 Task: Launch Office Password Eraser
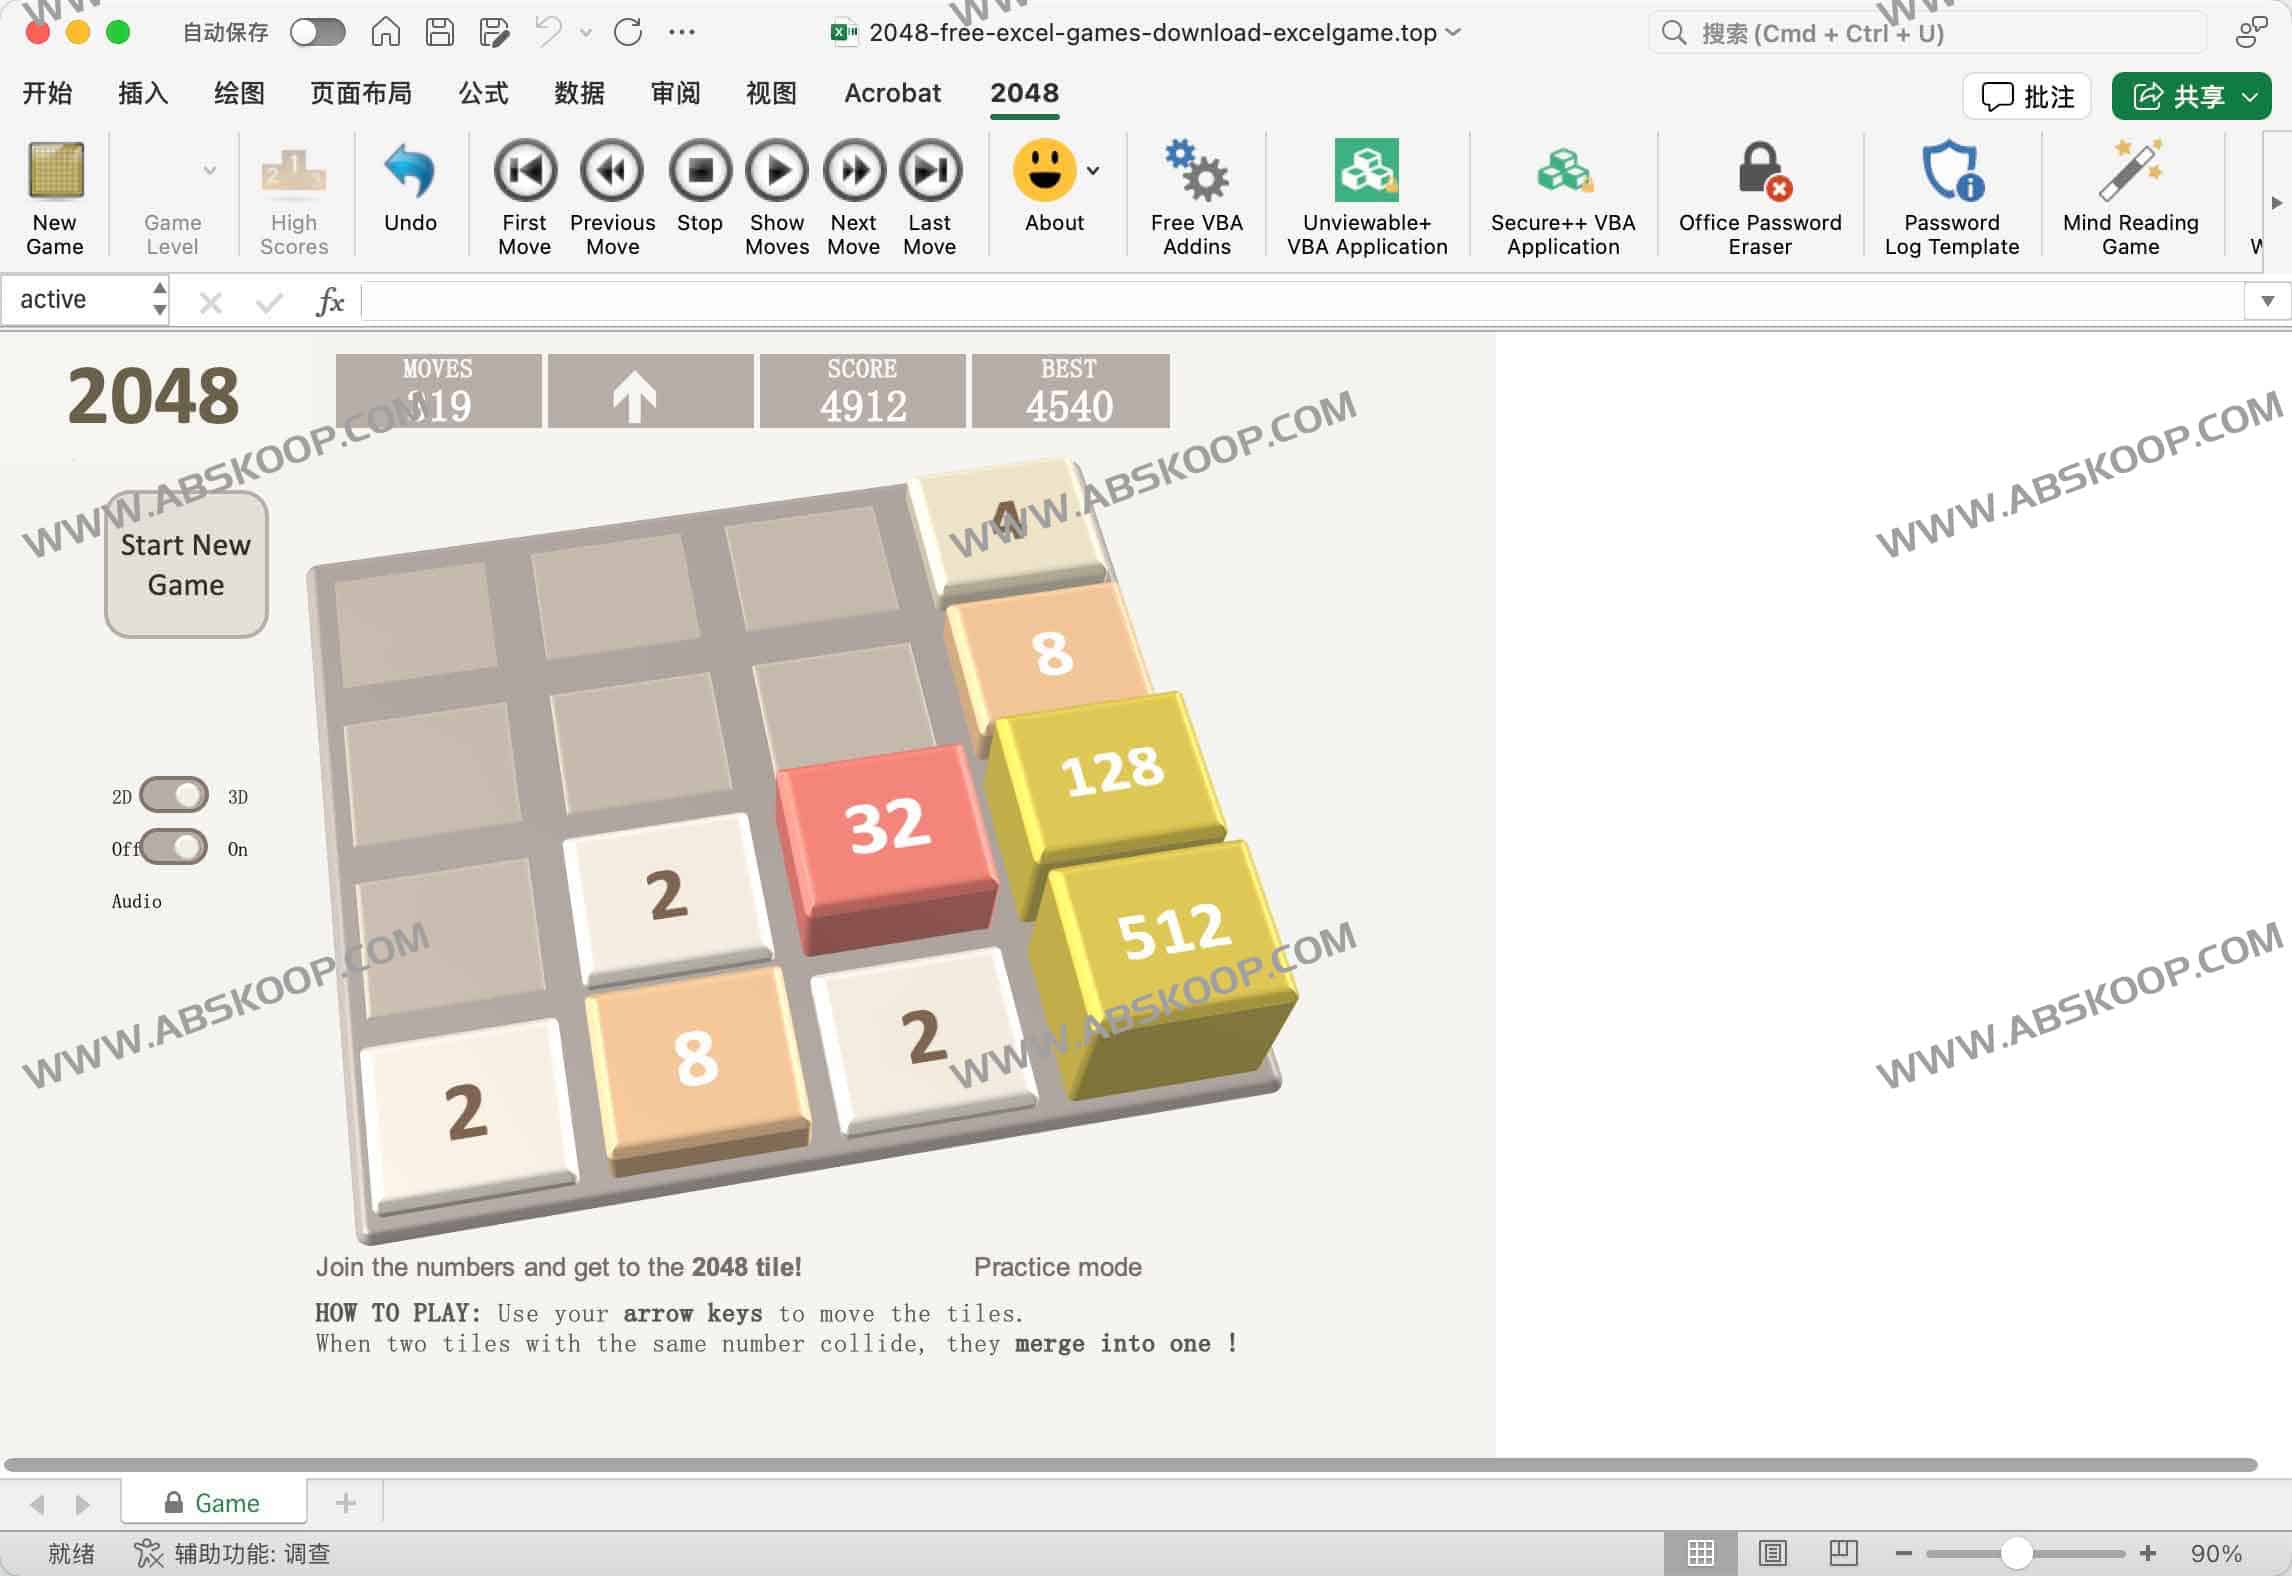pos(1759,190)
